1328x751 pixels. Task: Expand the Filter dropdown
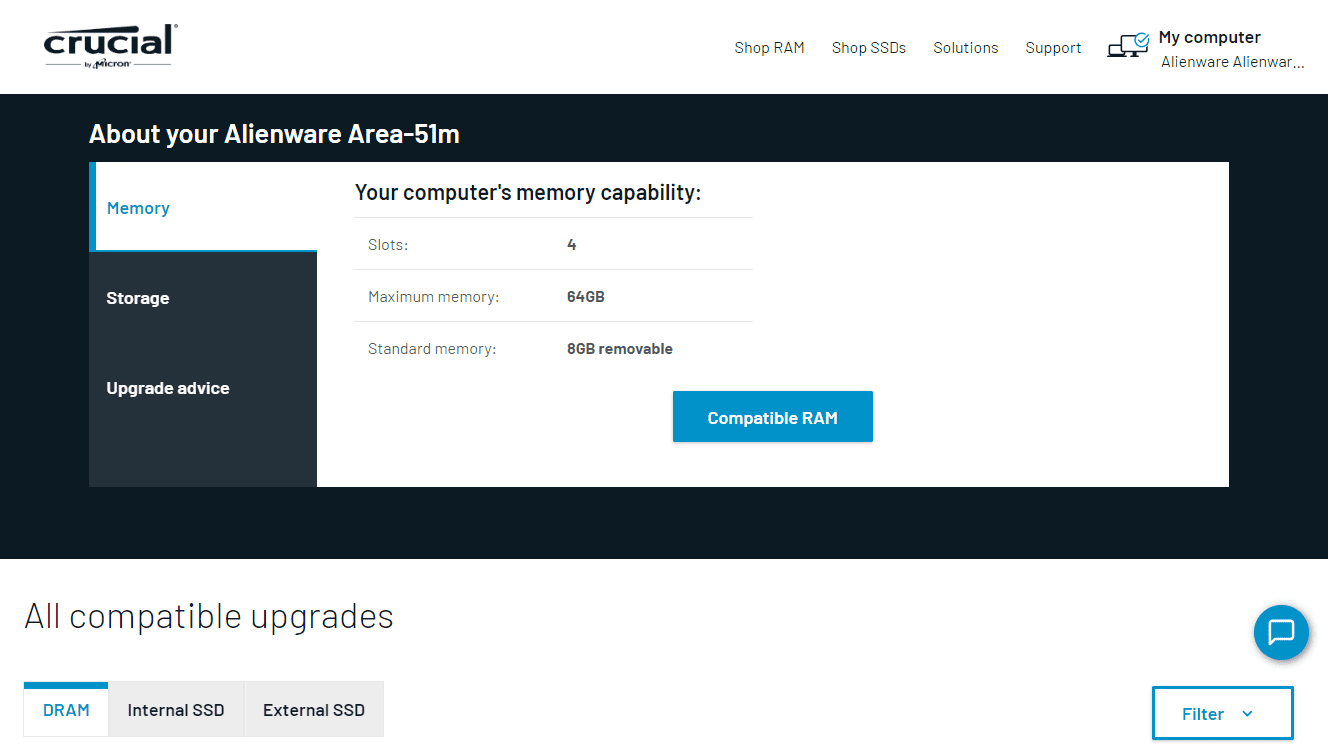click(1222, 713)
